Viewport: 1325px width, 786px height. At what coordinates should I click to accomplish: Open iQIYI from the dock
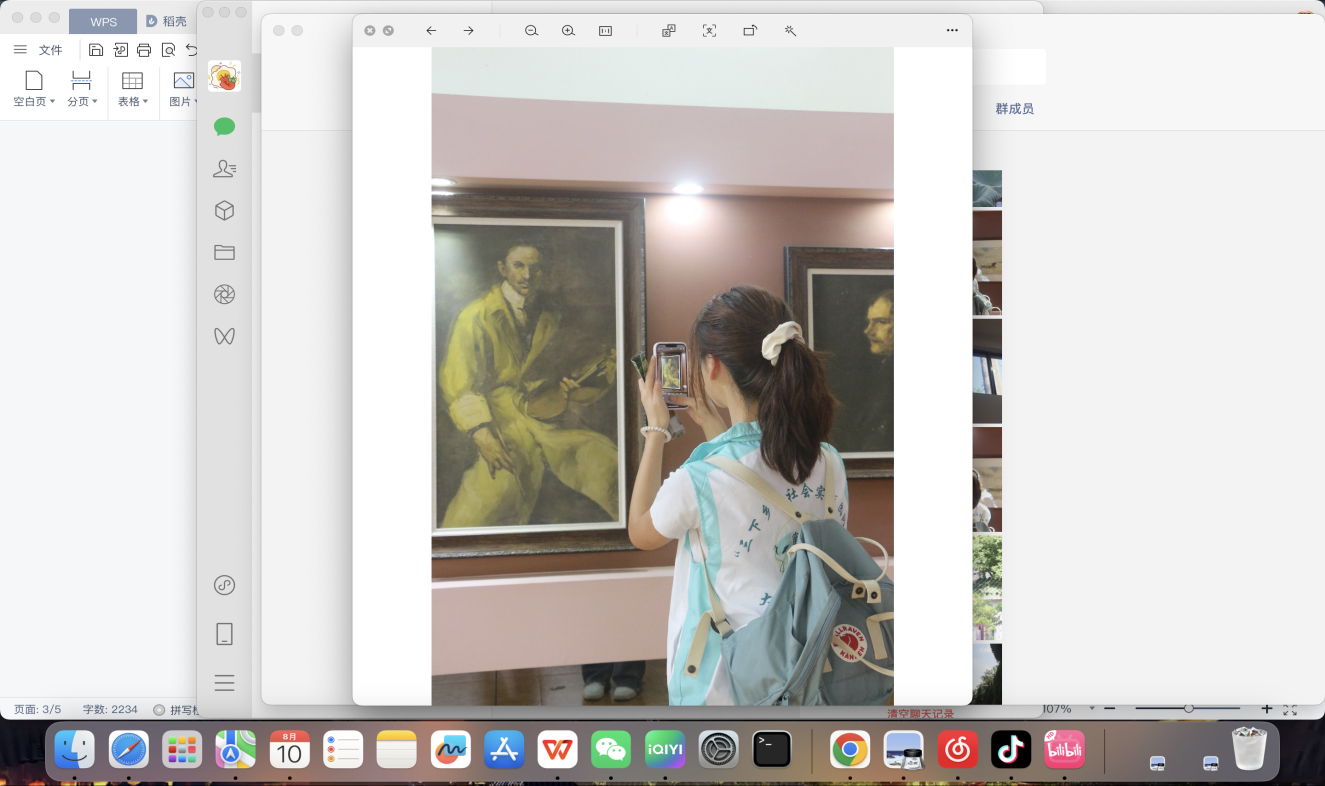point(665,749)
